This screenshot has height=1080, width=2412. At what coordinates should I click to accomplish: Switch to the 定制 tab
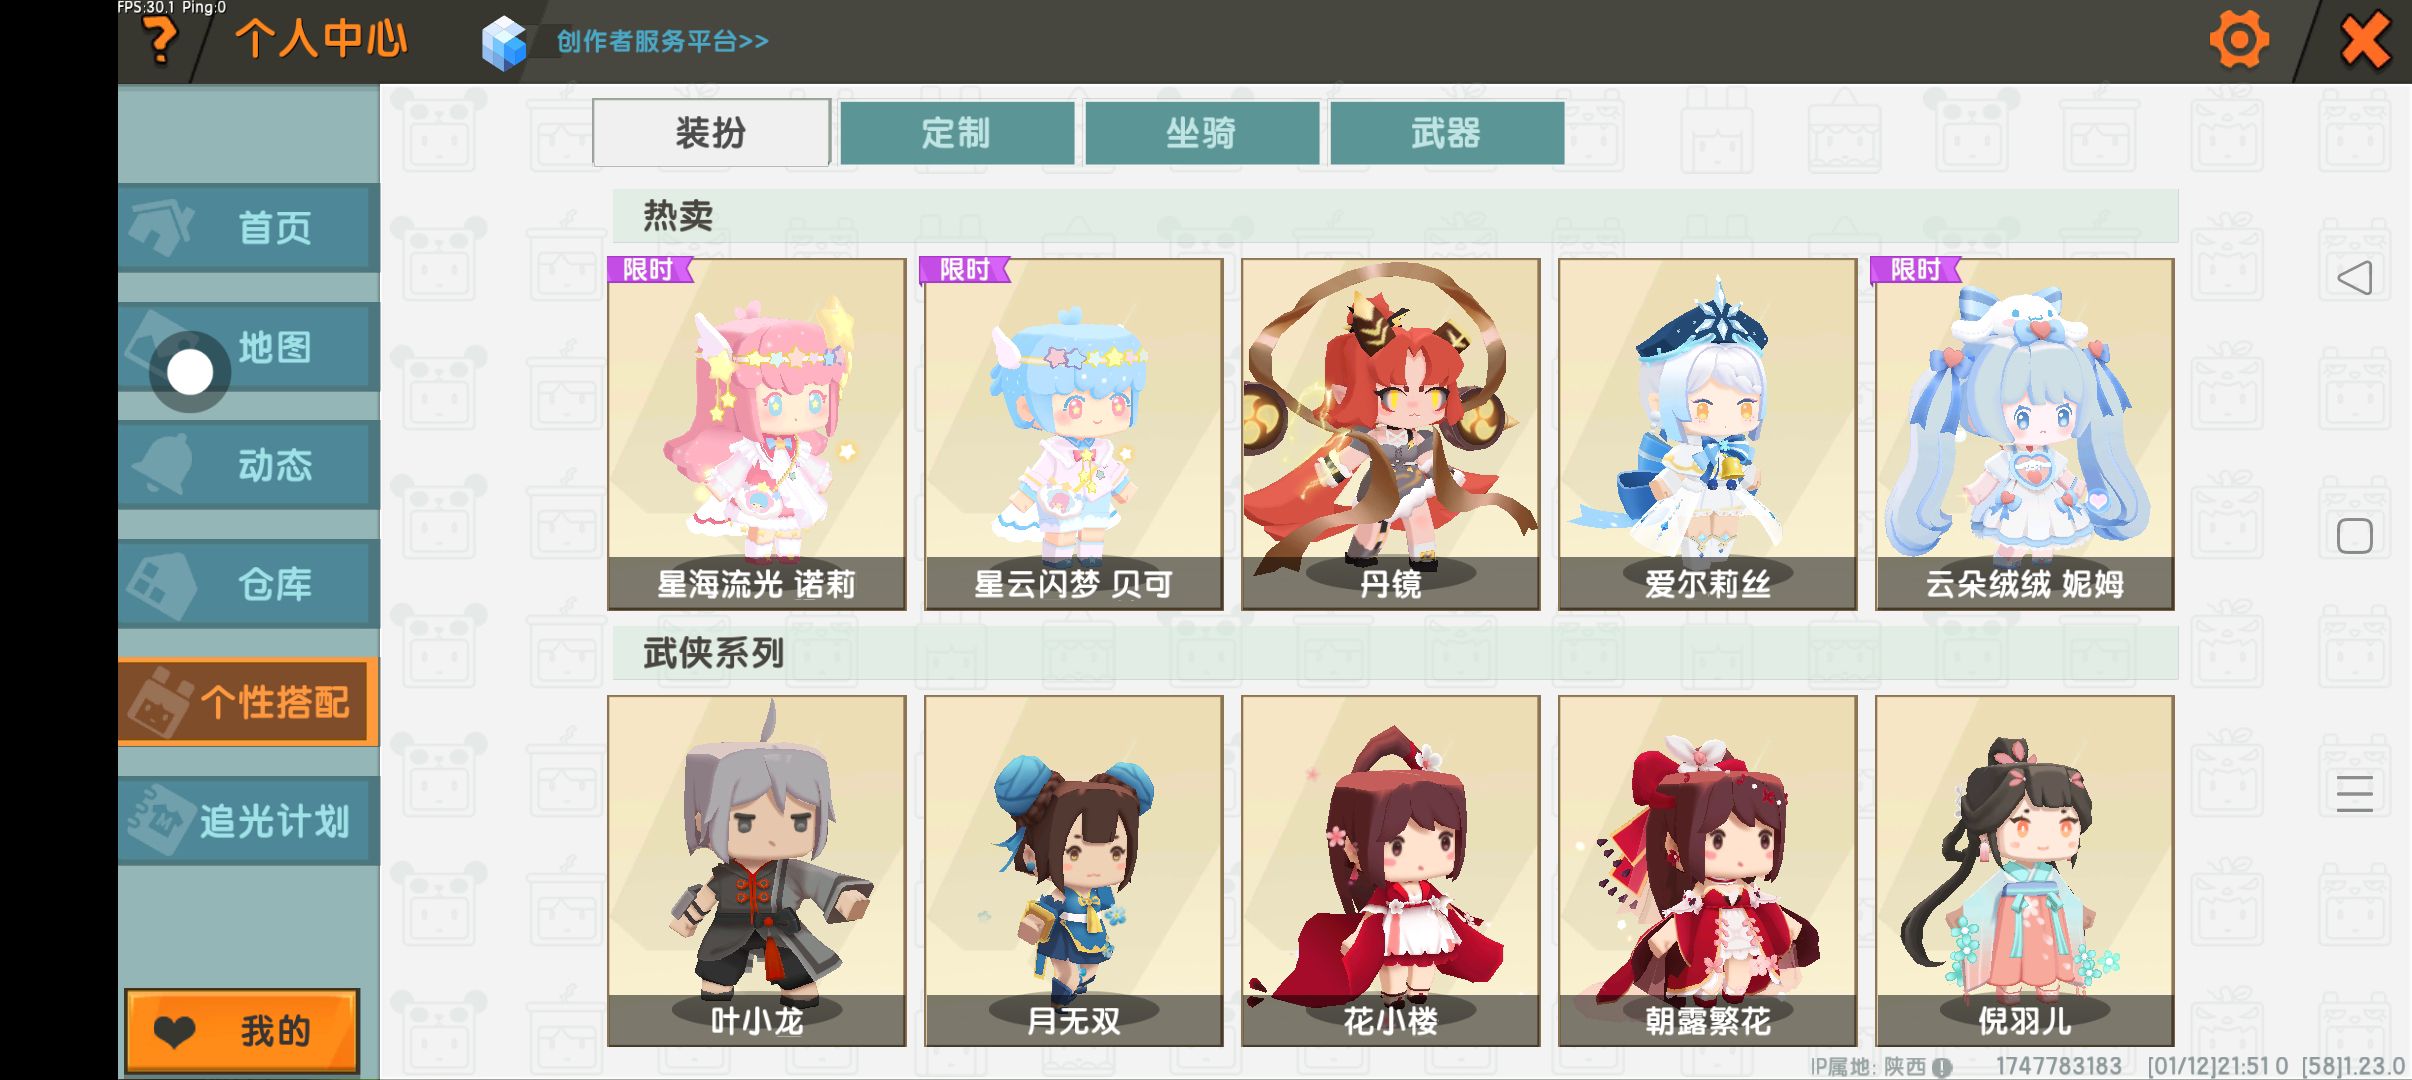coord(957,132)
